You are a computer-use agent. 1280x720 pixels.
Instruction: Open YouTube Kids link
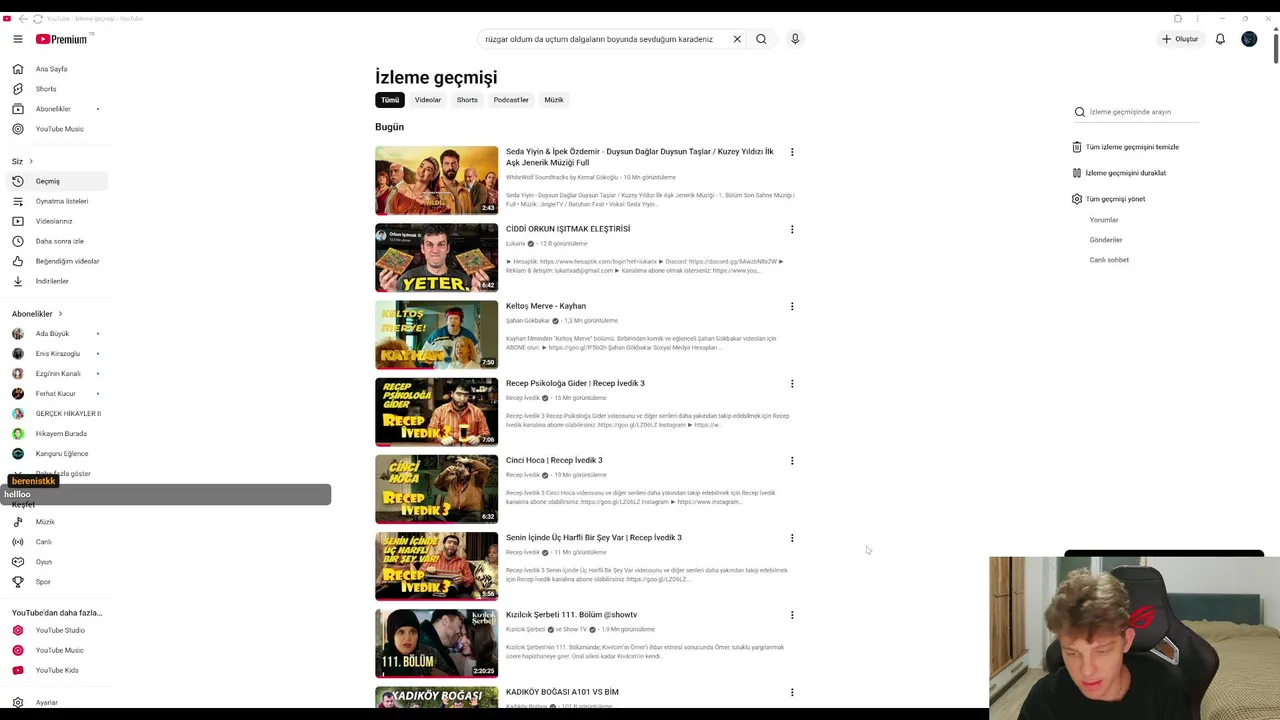(x=56, y=670)
